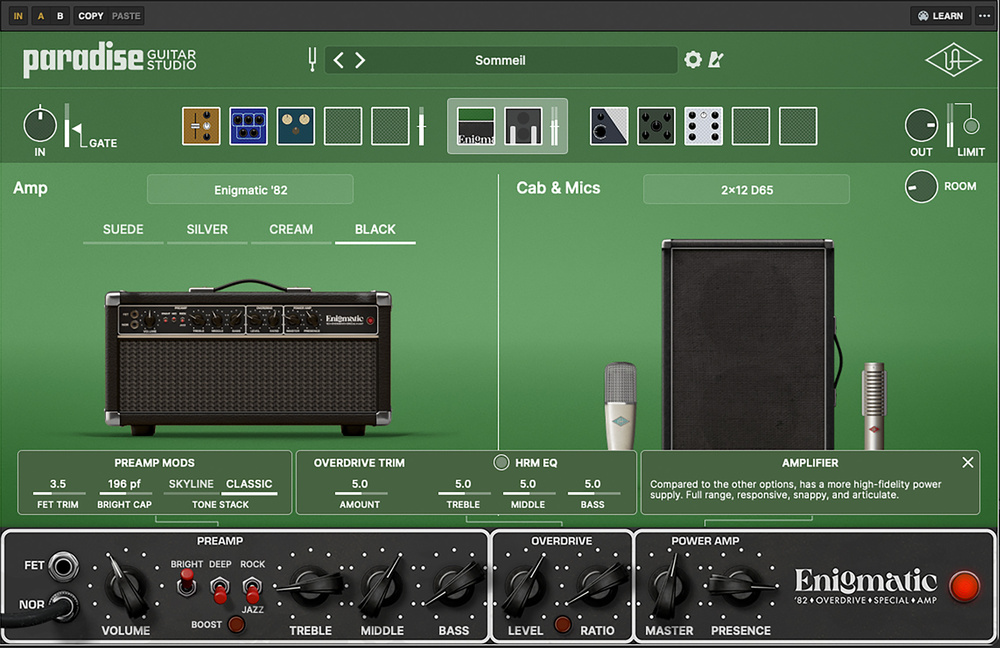Select the Enigmatic amp slot icon

point(476,126)
